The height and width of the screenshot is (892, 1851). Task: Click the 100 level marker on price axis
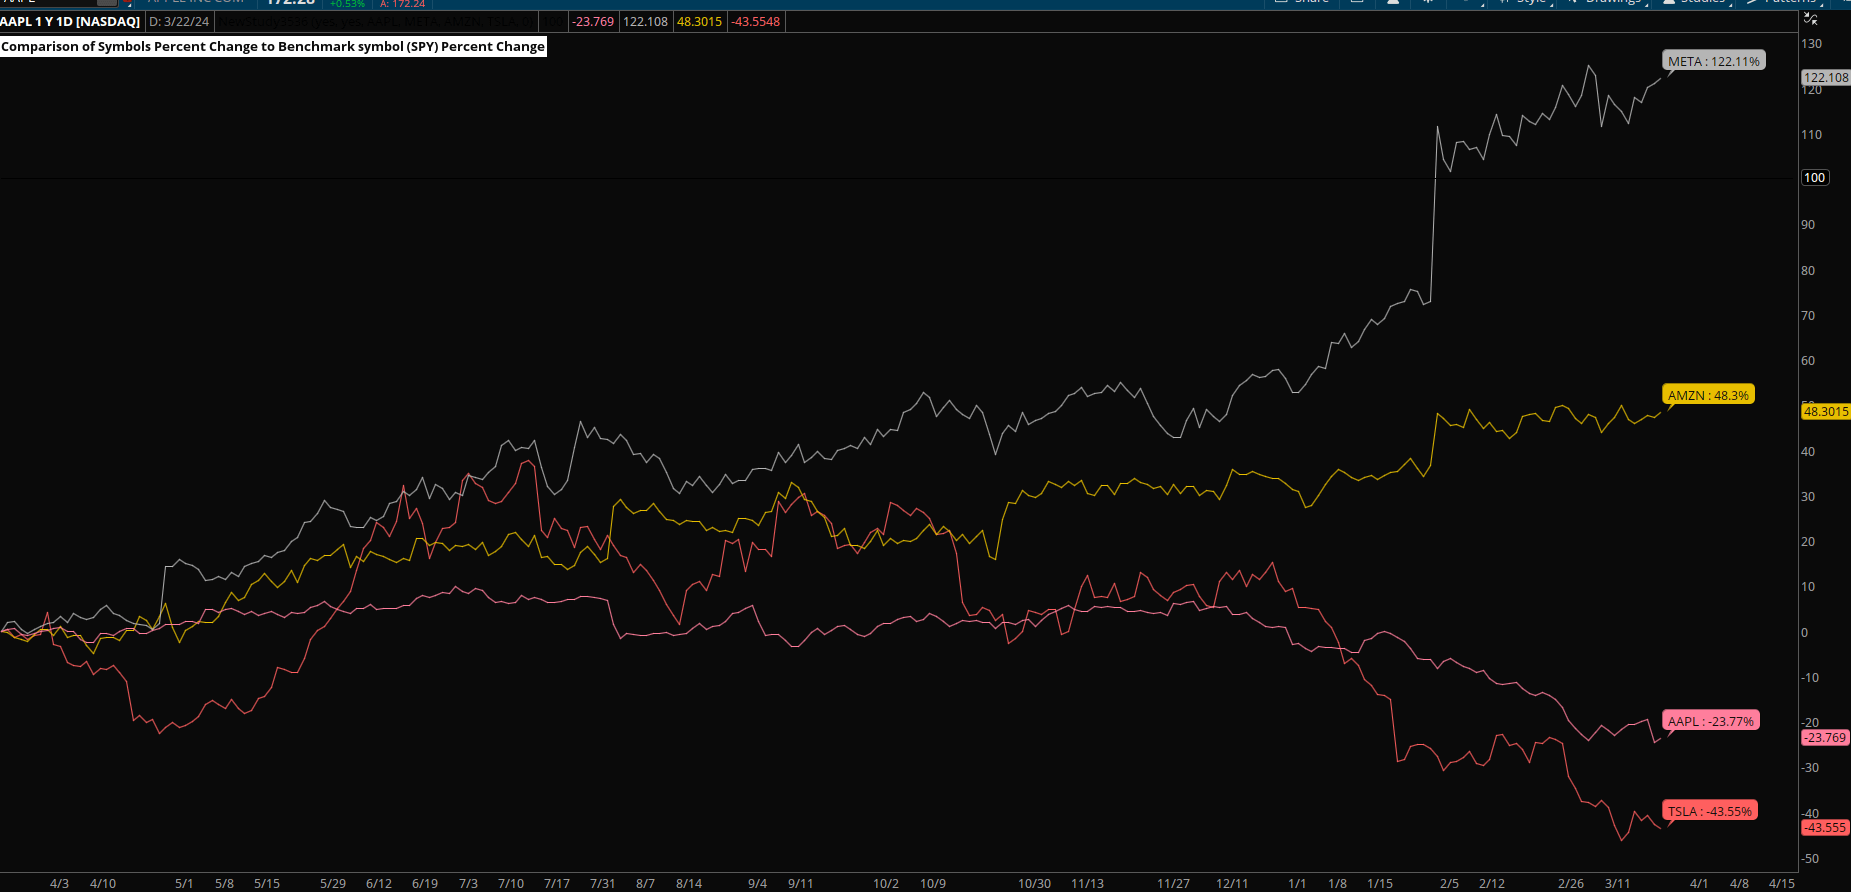point(1815,177)
